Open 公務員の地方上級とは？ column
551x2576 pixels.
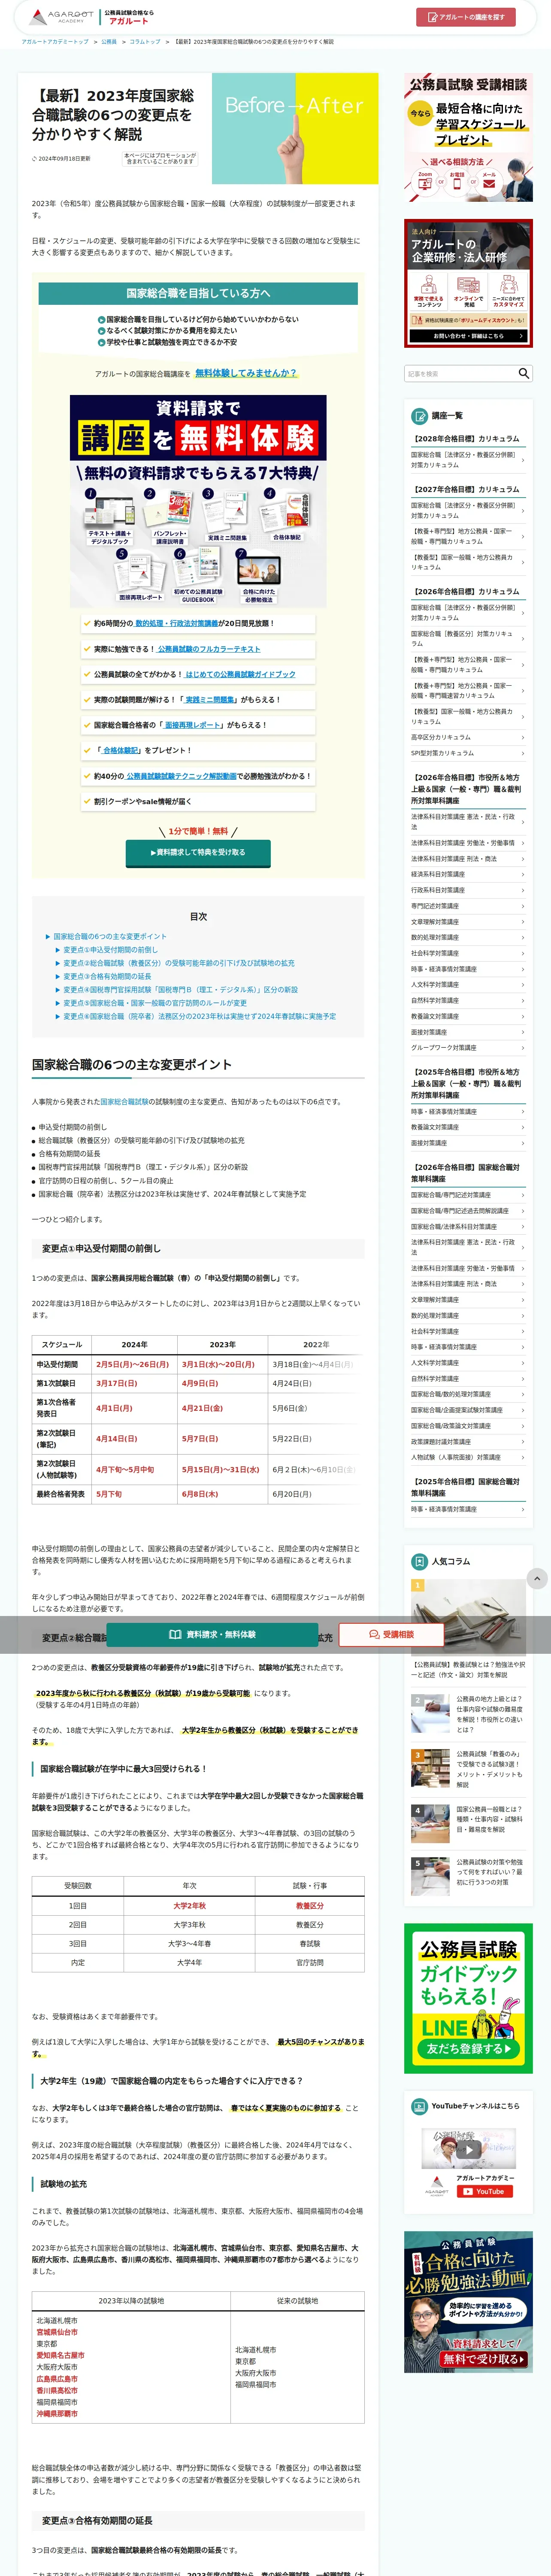pos(490,1713)
